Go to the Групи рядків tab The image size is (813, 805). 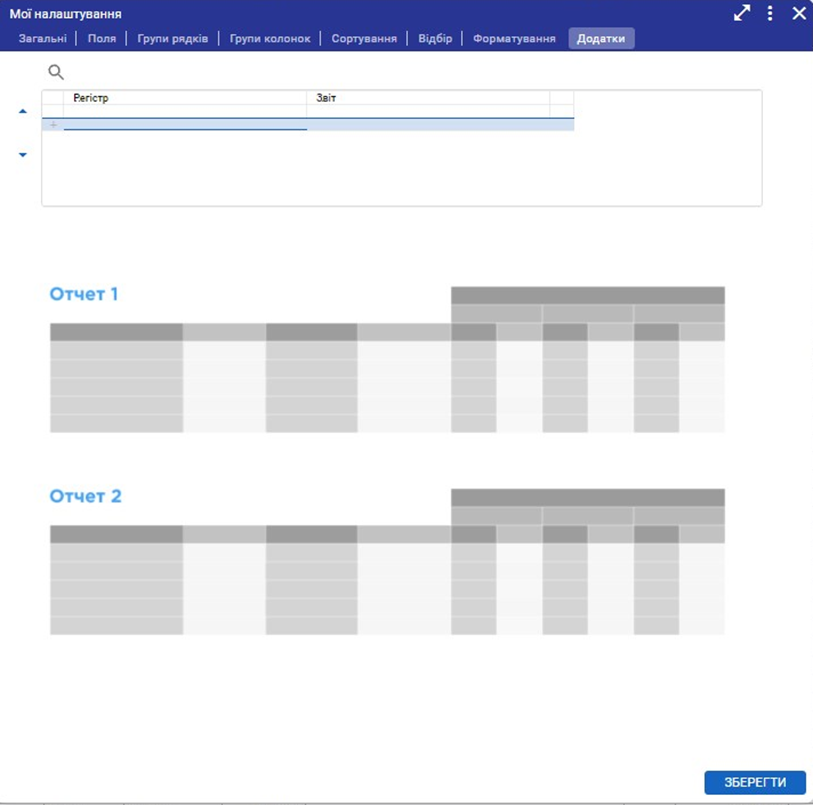(x=173, y=39)
